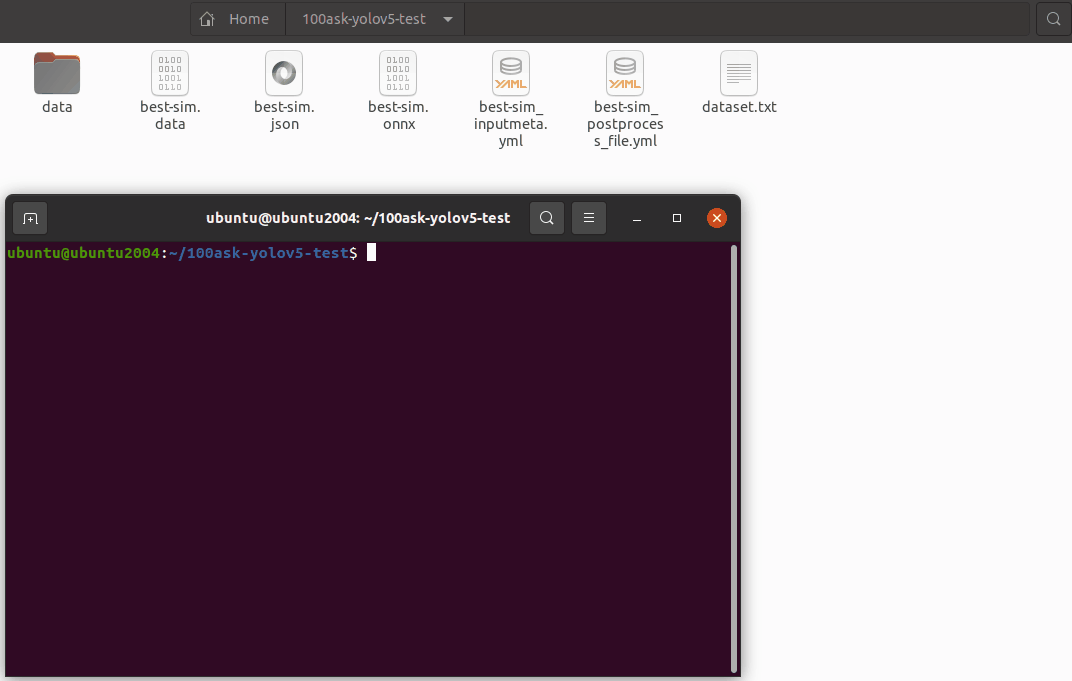Open a new terminal tab

pyautogui.click(x=30, y=218)
